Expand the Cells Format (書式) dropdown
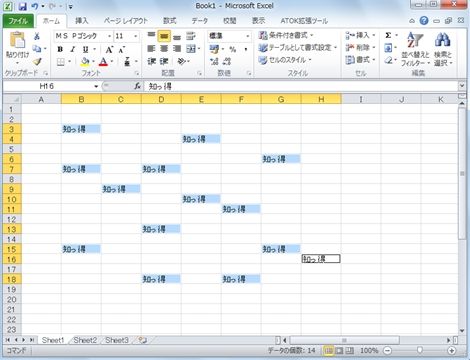The image size is (470, 360). click(x=374, y=60)
